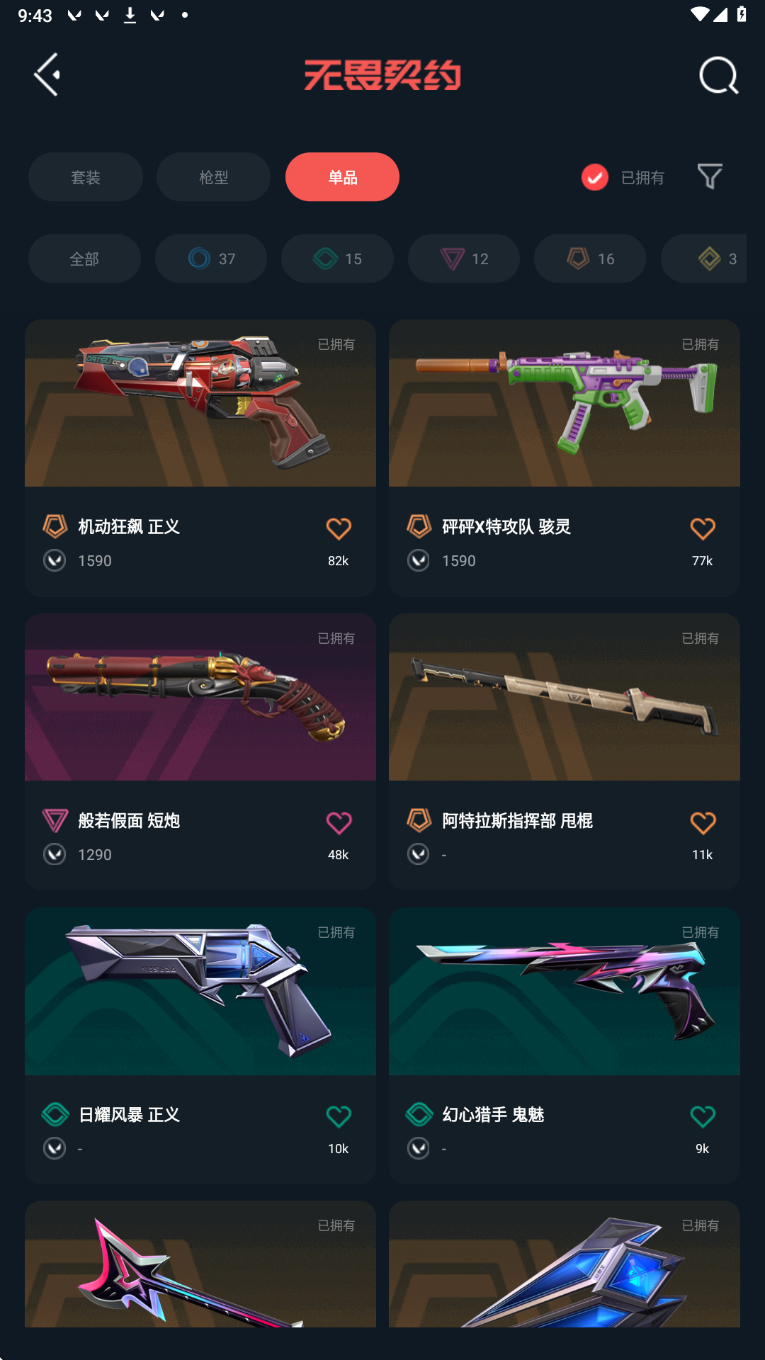Select pink triangle tier 12 filter

(x=464, y=259)
